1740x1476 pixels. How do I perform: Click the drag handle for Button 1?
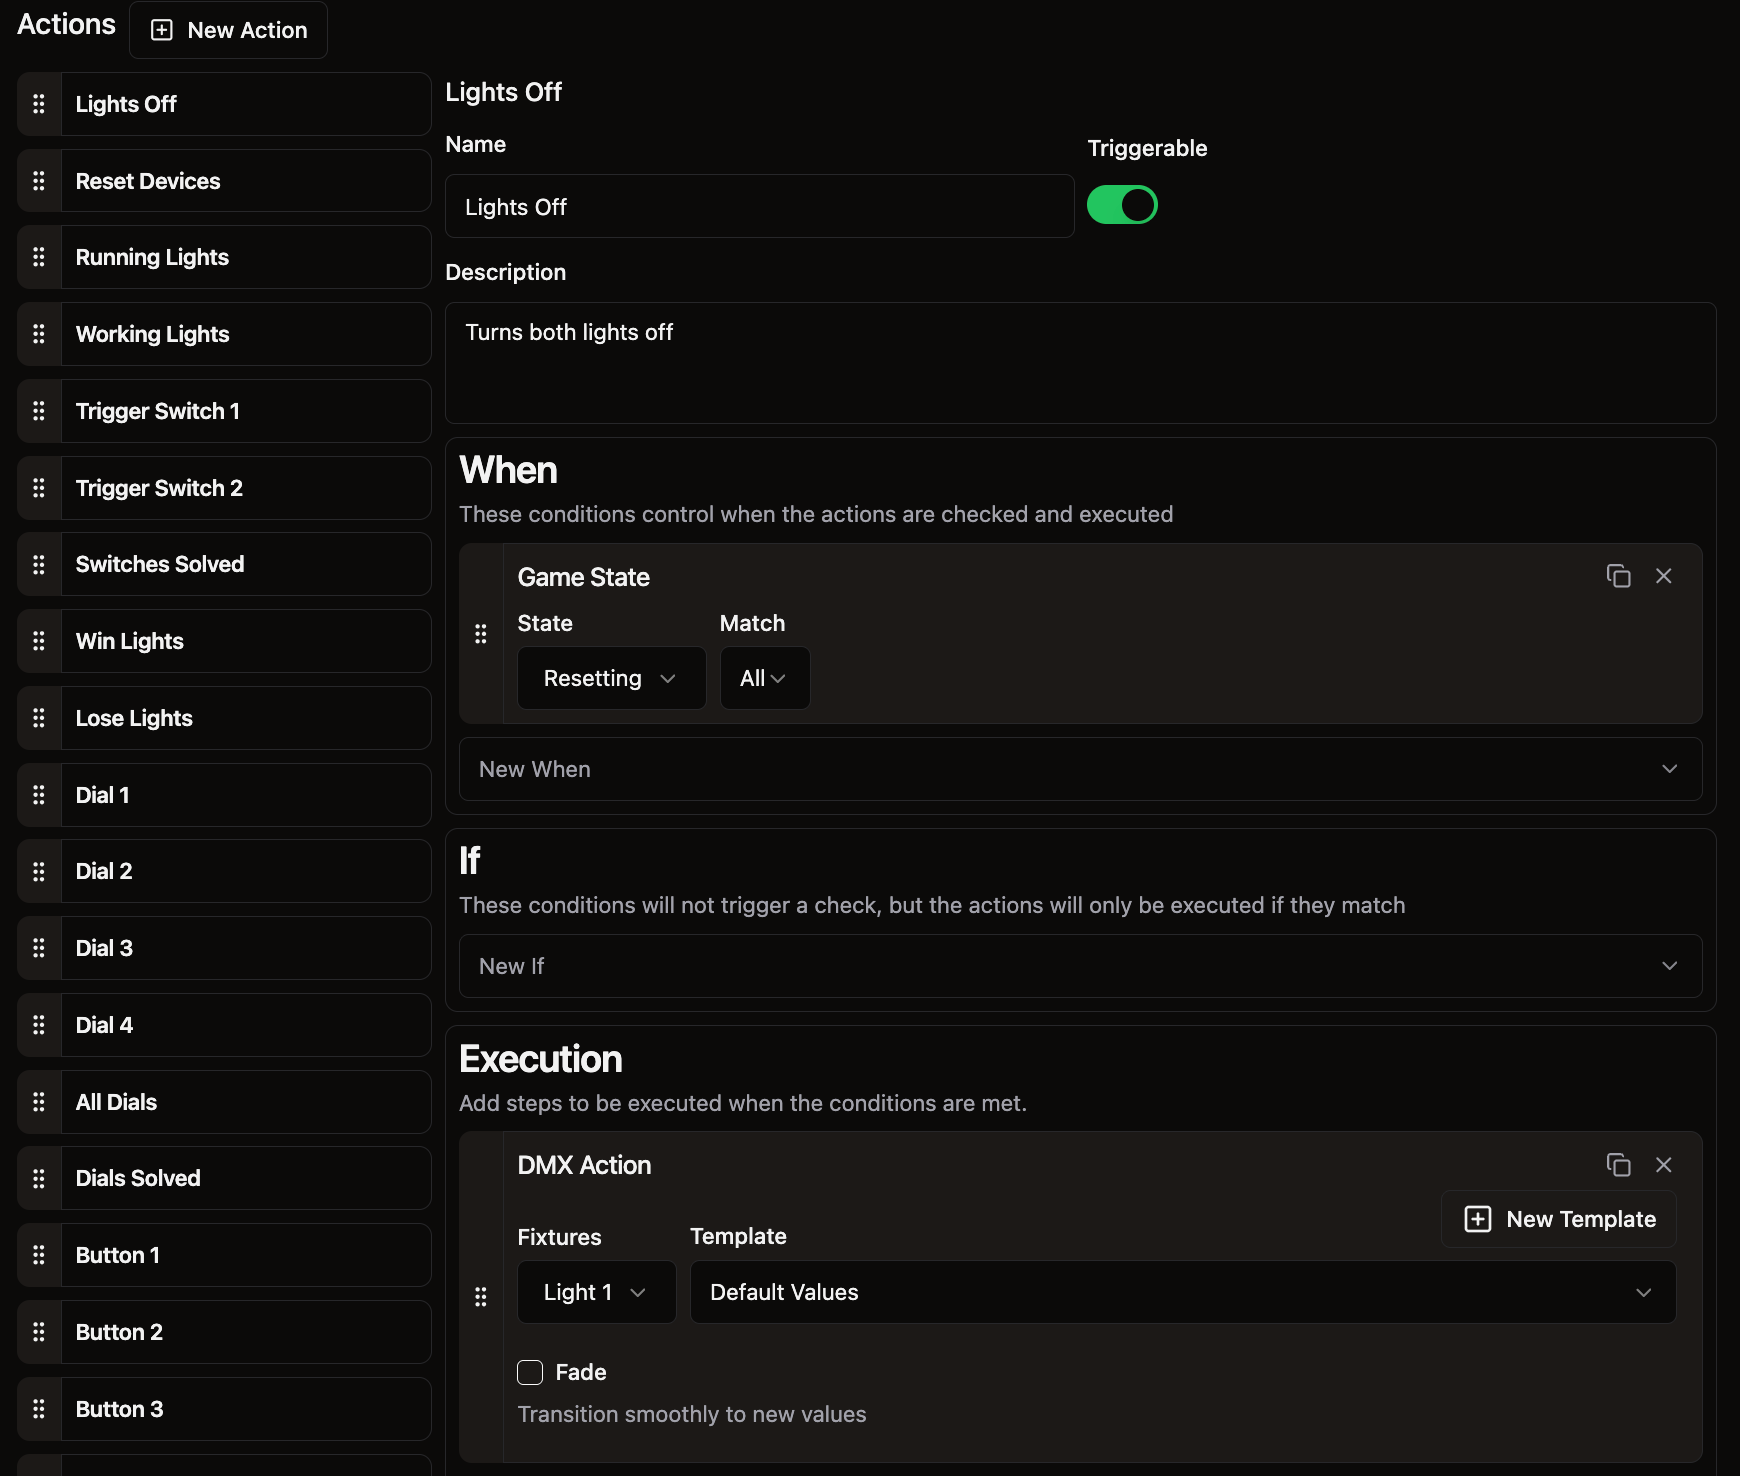click(39, 1255)
